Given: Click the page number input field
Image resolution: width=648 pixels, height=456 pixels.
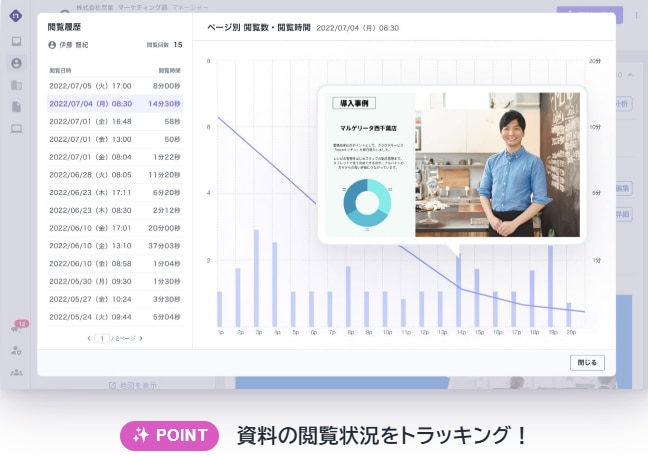Looking at the screenshot, I should point(101,338).
